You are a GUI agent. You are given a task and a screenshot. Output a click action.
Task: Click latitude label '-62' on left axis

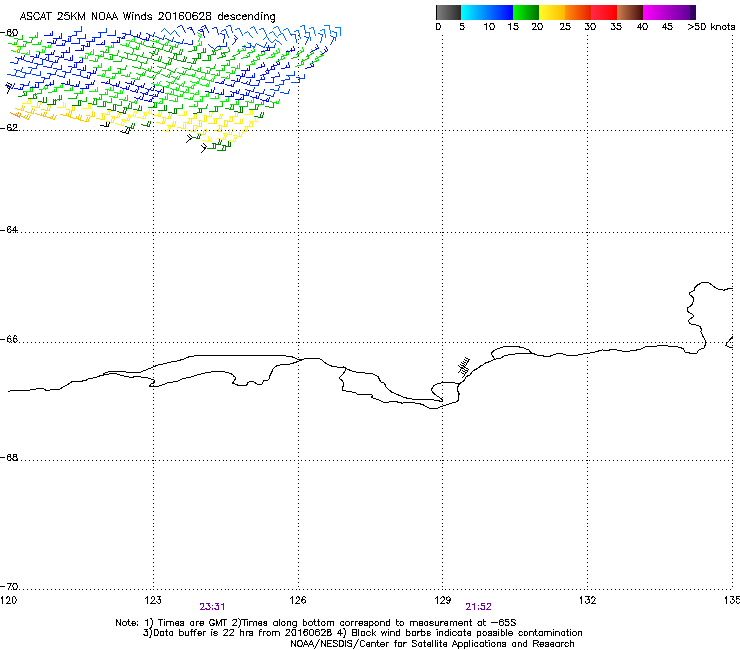click(9, 128)
